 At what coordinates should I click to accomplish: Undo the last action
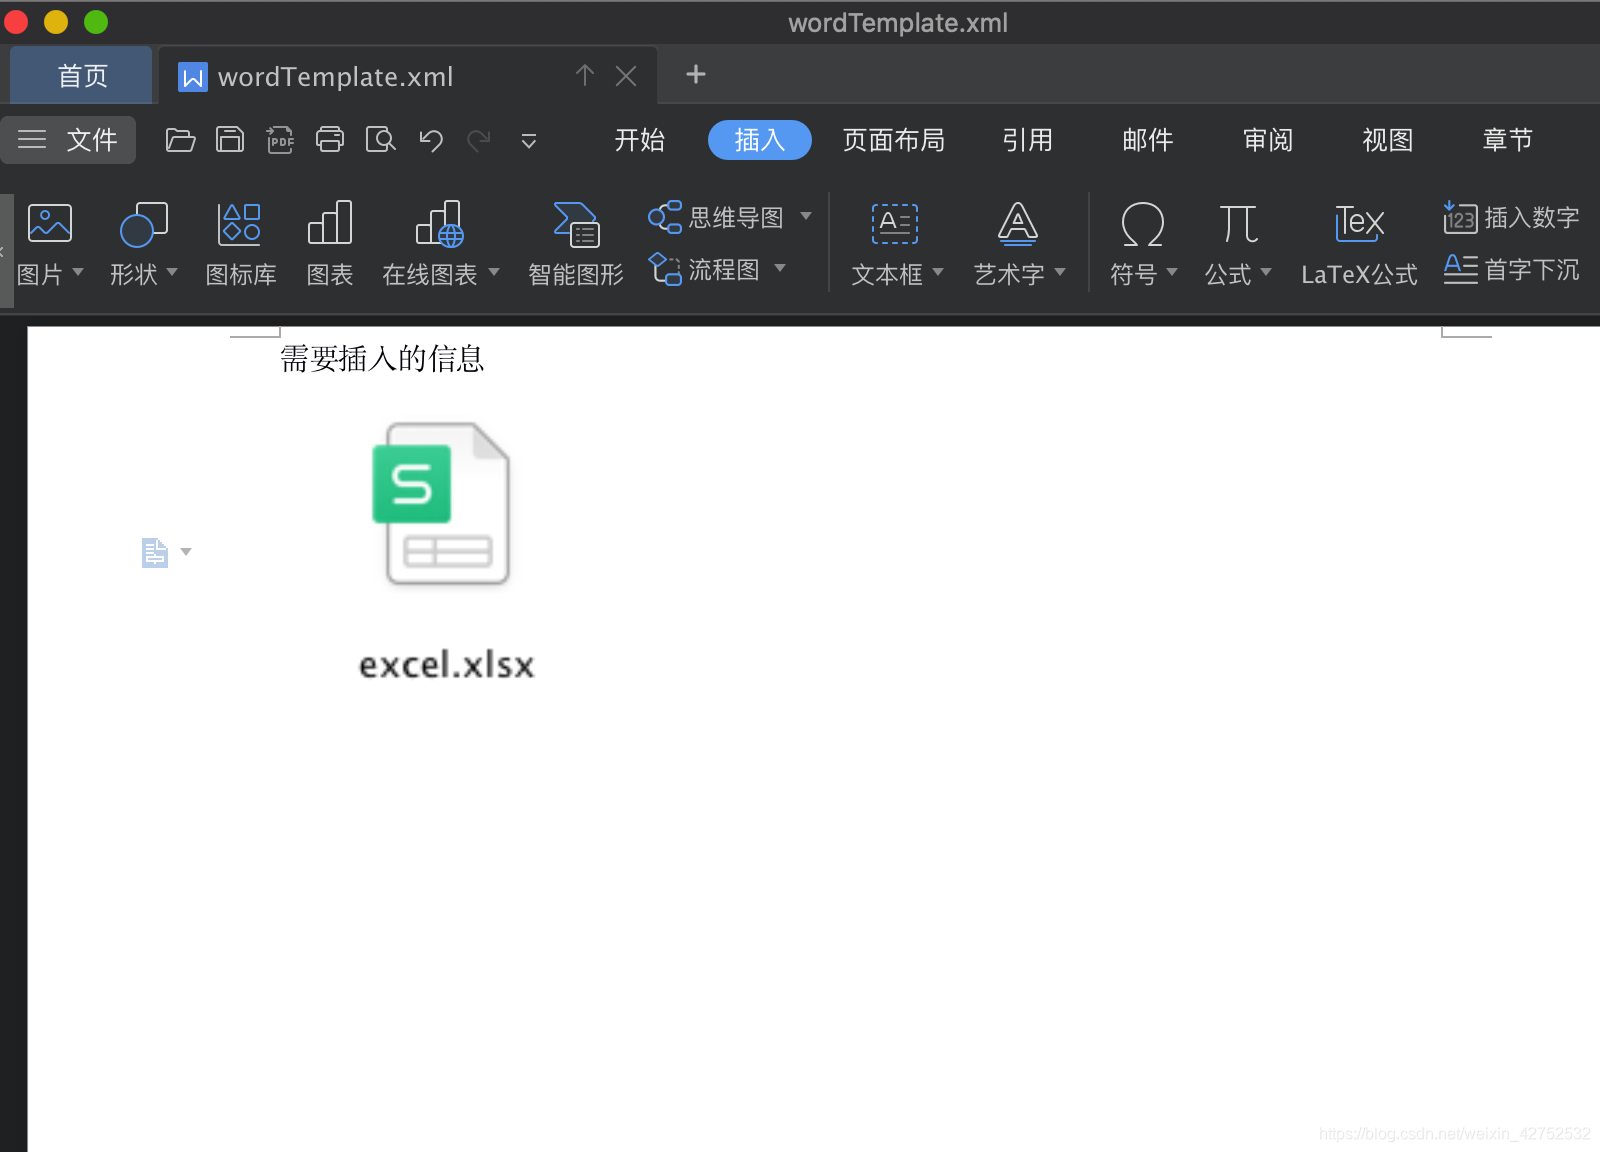(x=431, y=140)
